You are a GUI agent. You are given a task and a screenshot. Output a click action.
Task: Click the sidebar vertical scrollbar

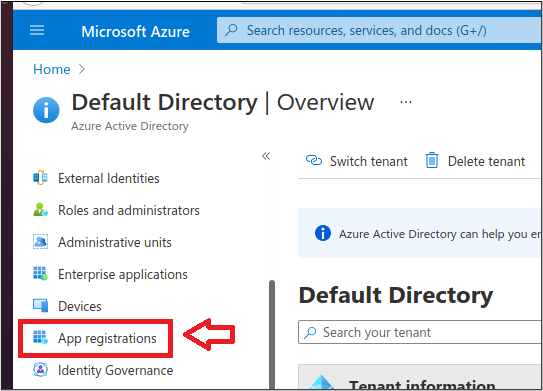click(x=272, y=334)
